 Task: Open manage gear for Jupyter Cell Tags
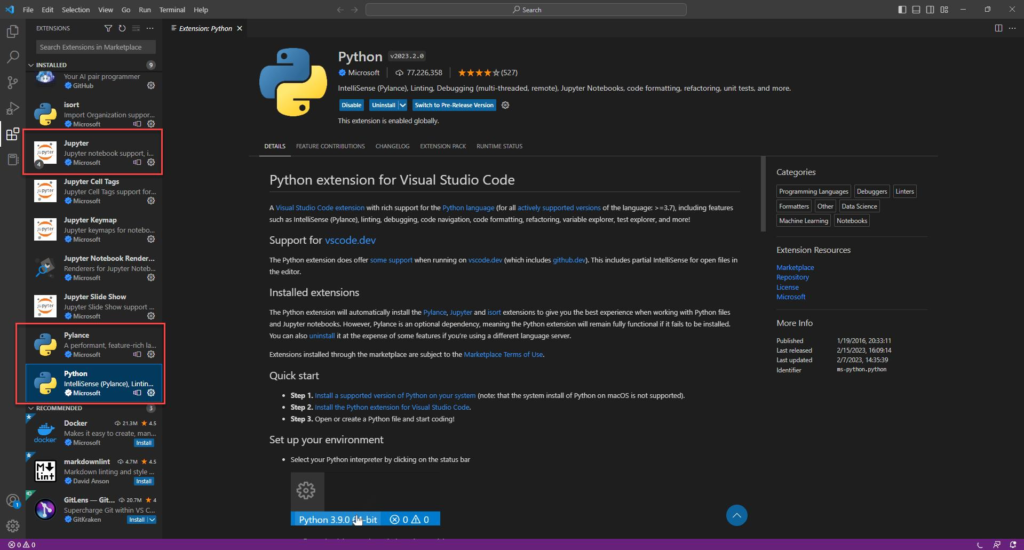coord(151,201)
